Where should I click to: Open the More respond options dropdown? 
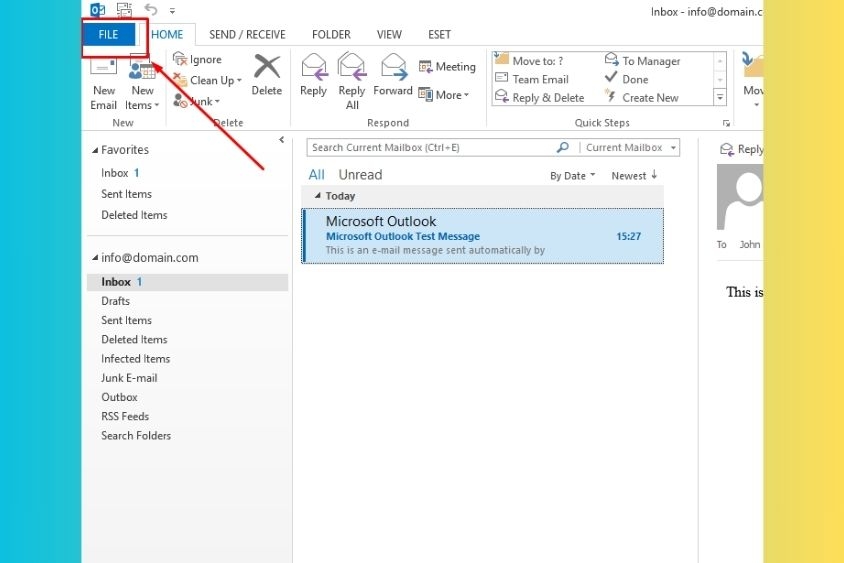coord(444,95)
